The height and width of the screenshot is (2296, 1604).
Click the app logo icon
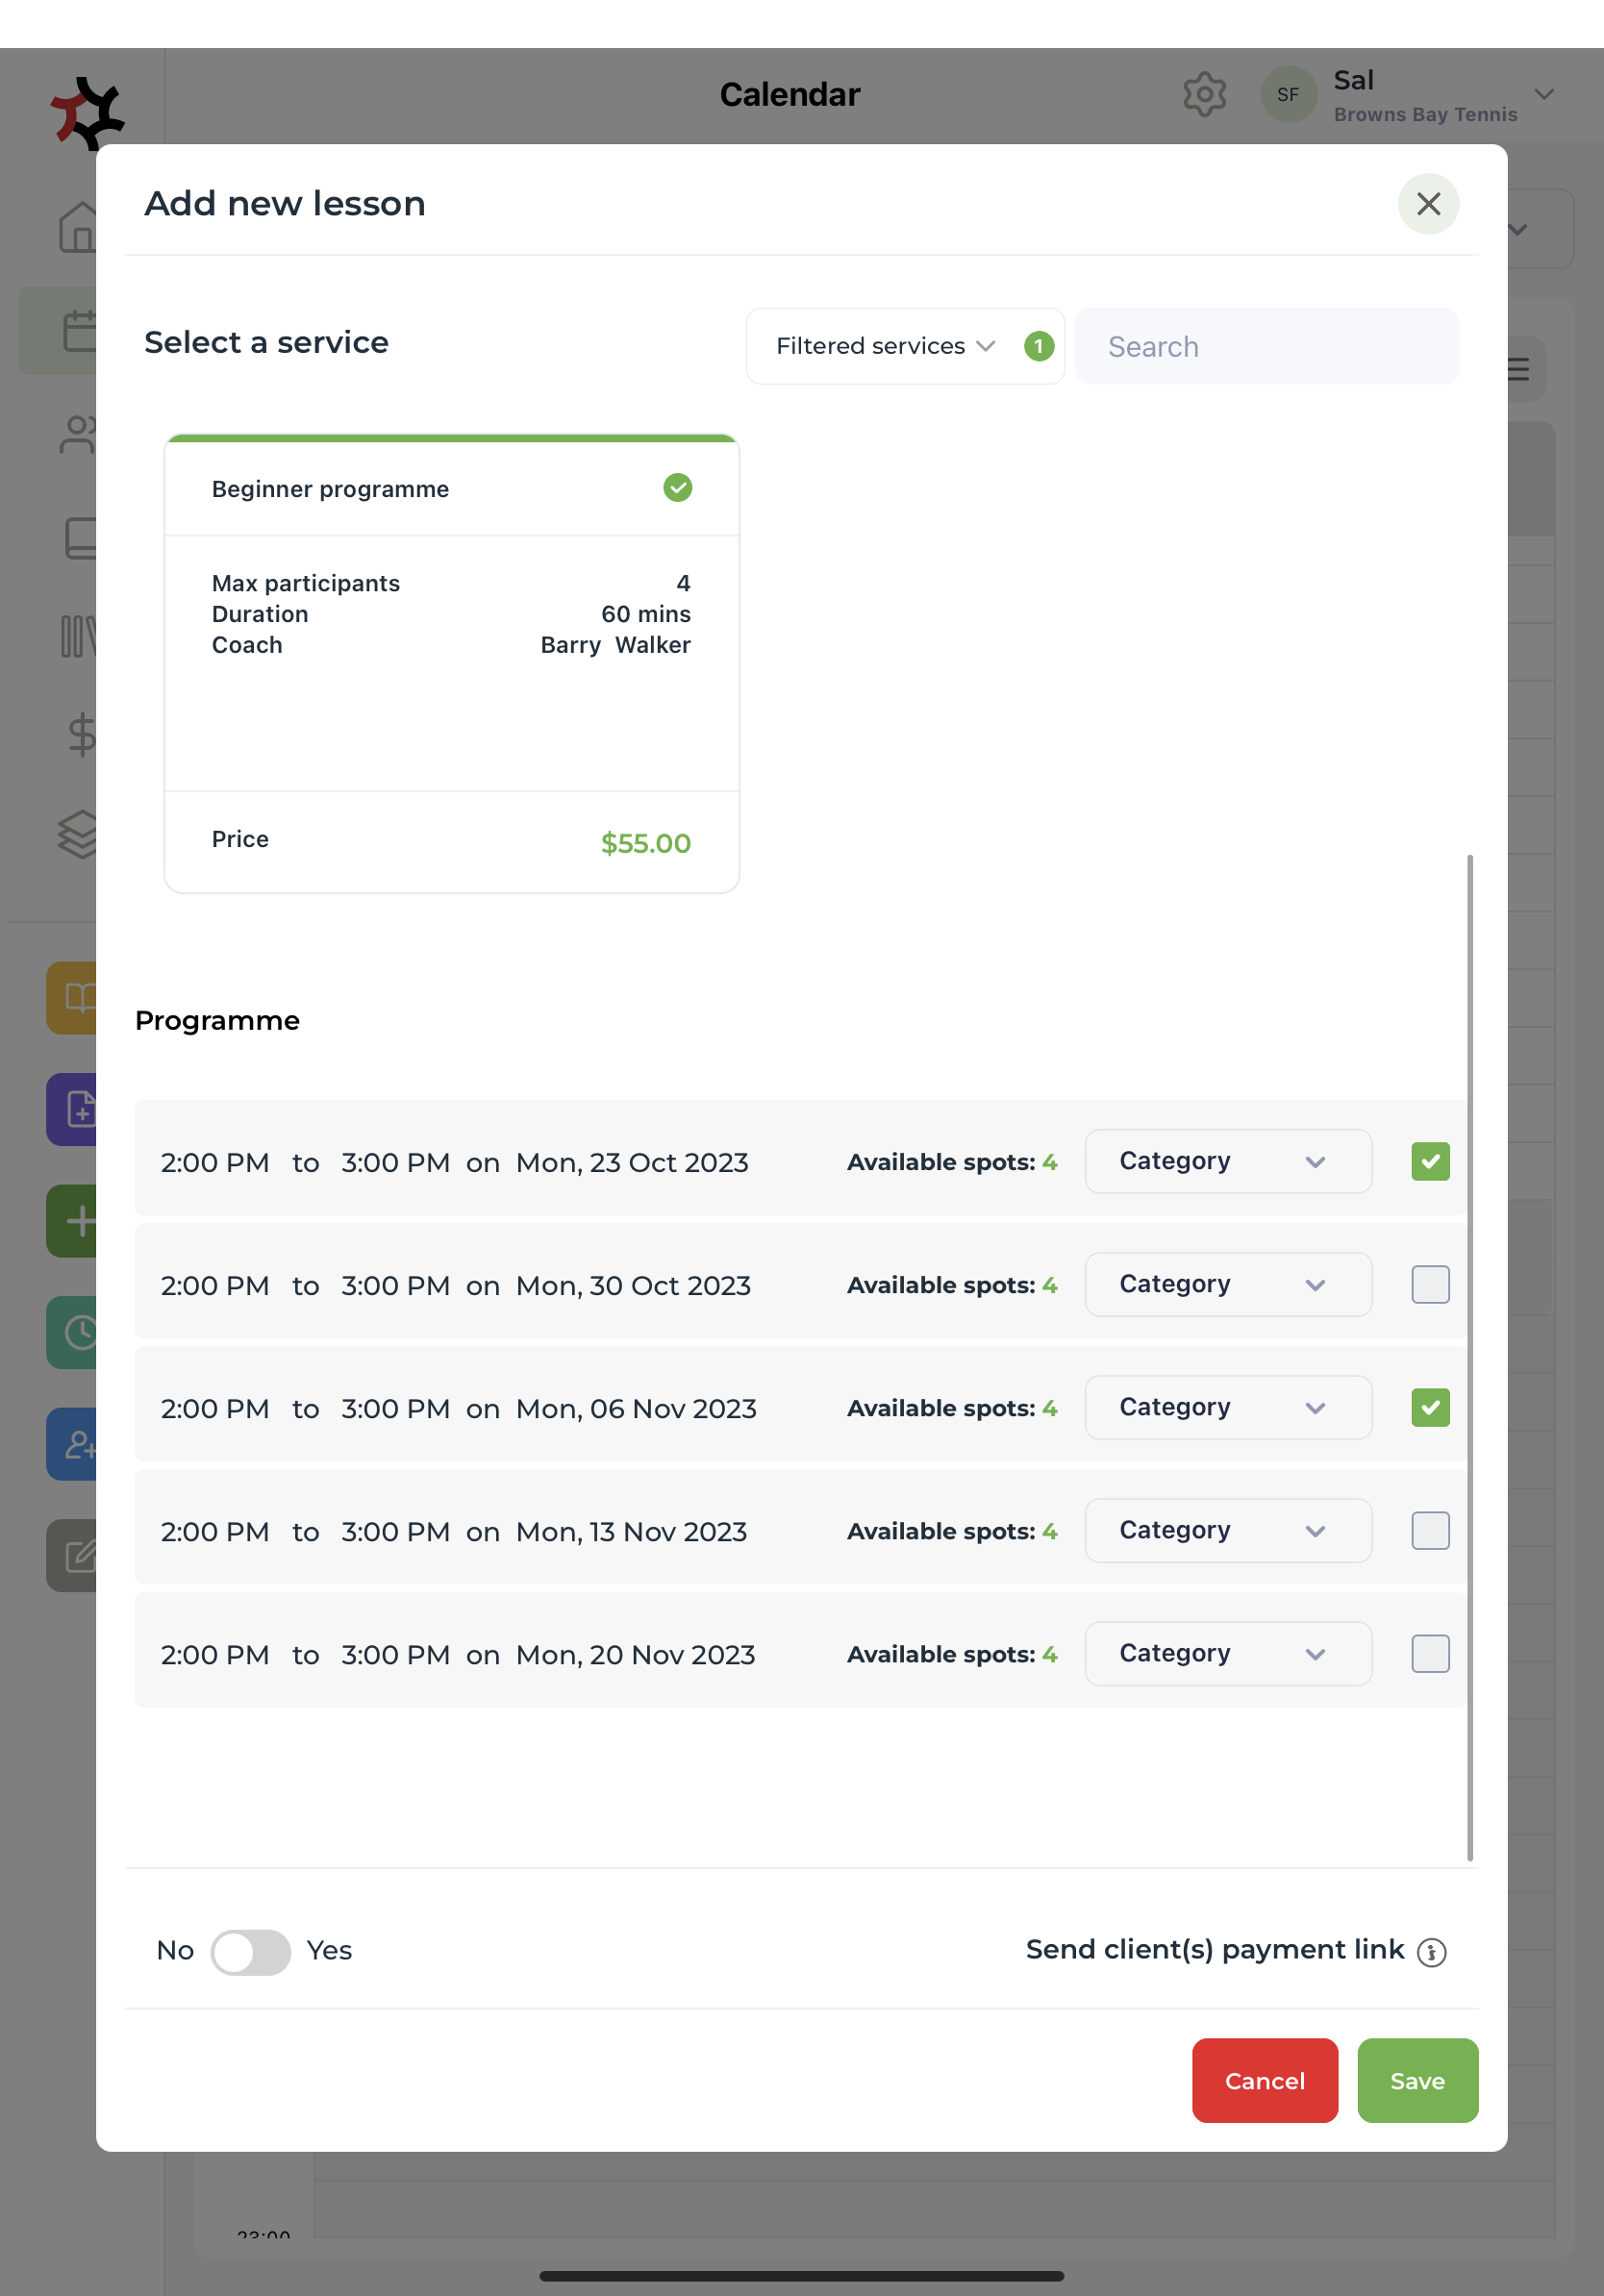click(88, 112)
